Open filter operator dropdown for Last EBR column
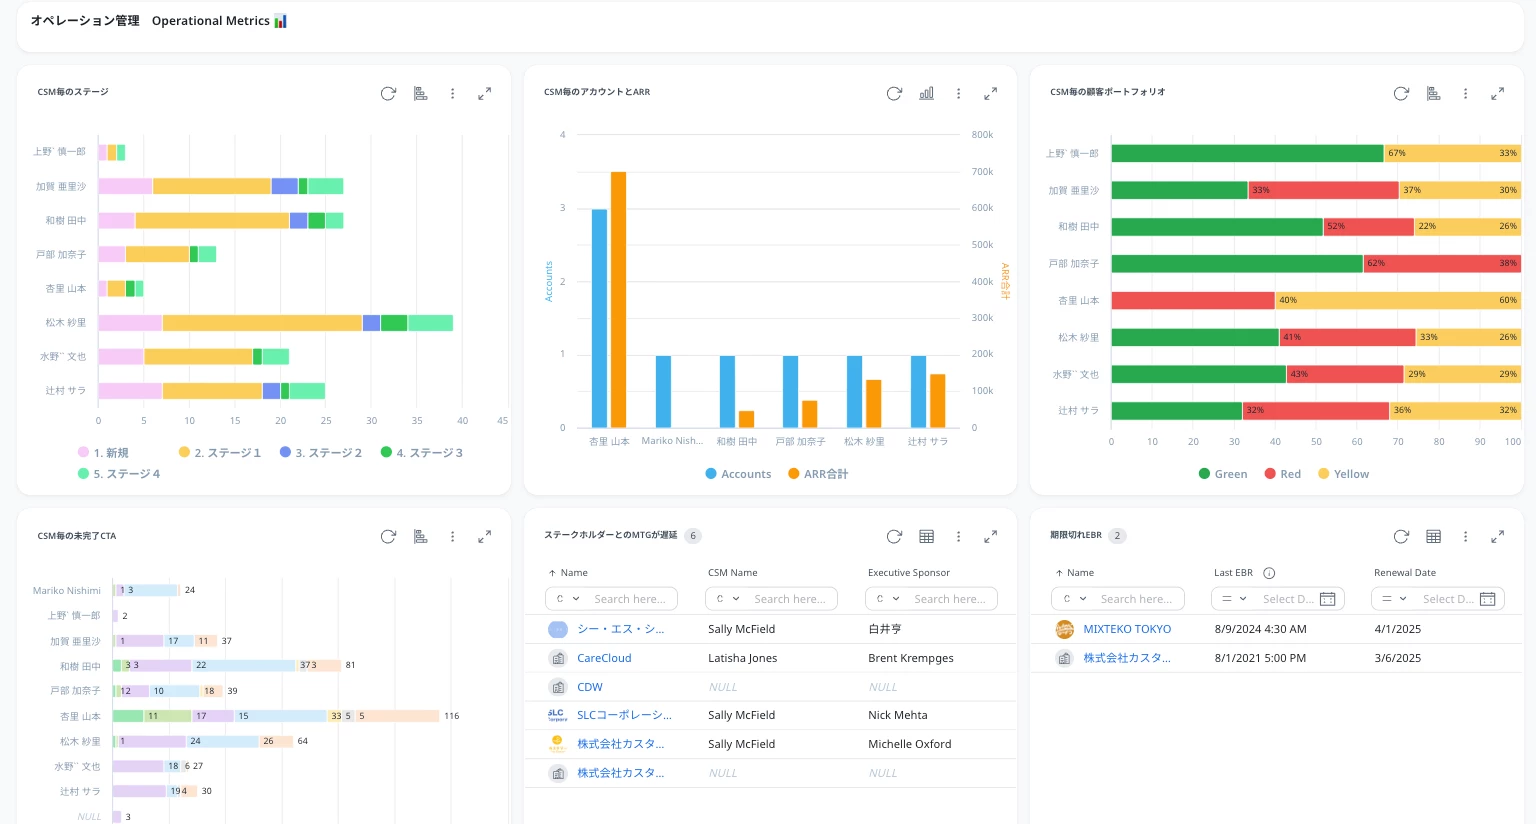 pos(1234,599)
